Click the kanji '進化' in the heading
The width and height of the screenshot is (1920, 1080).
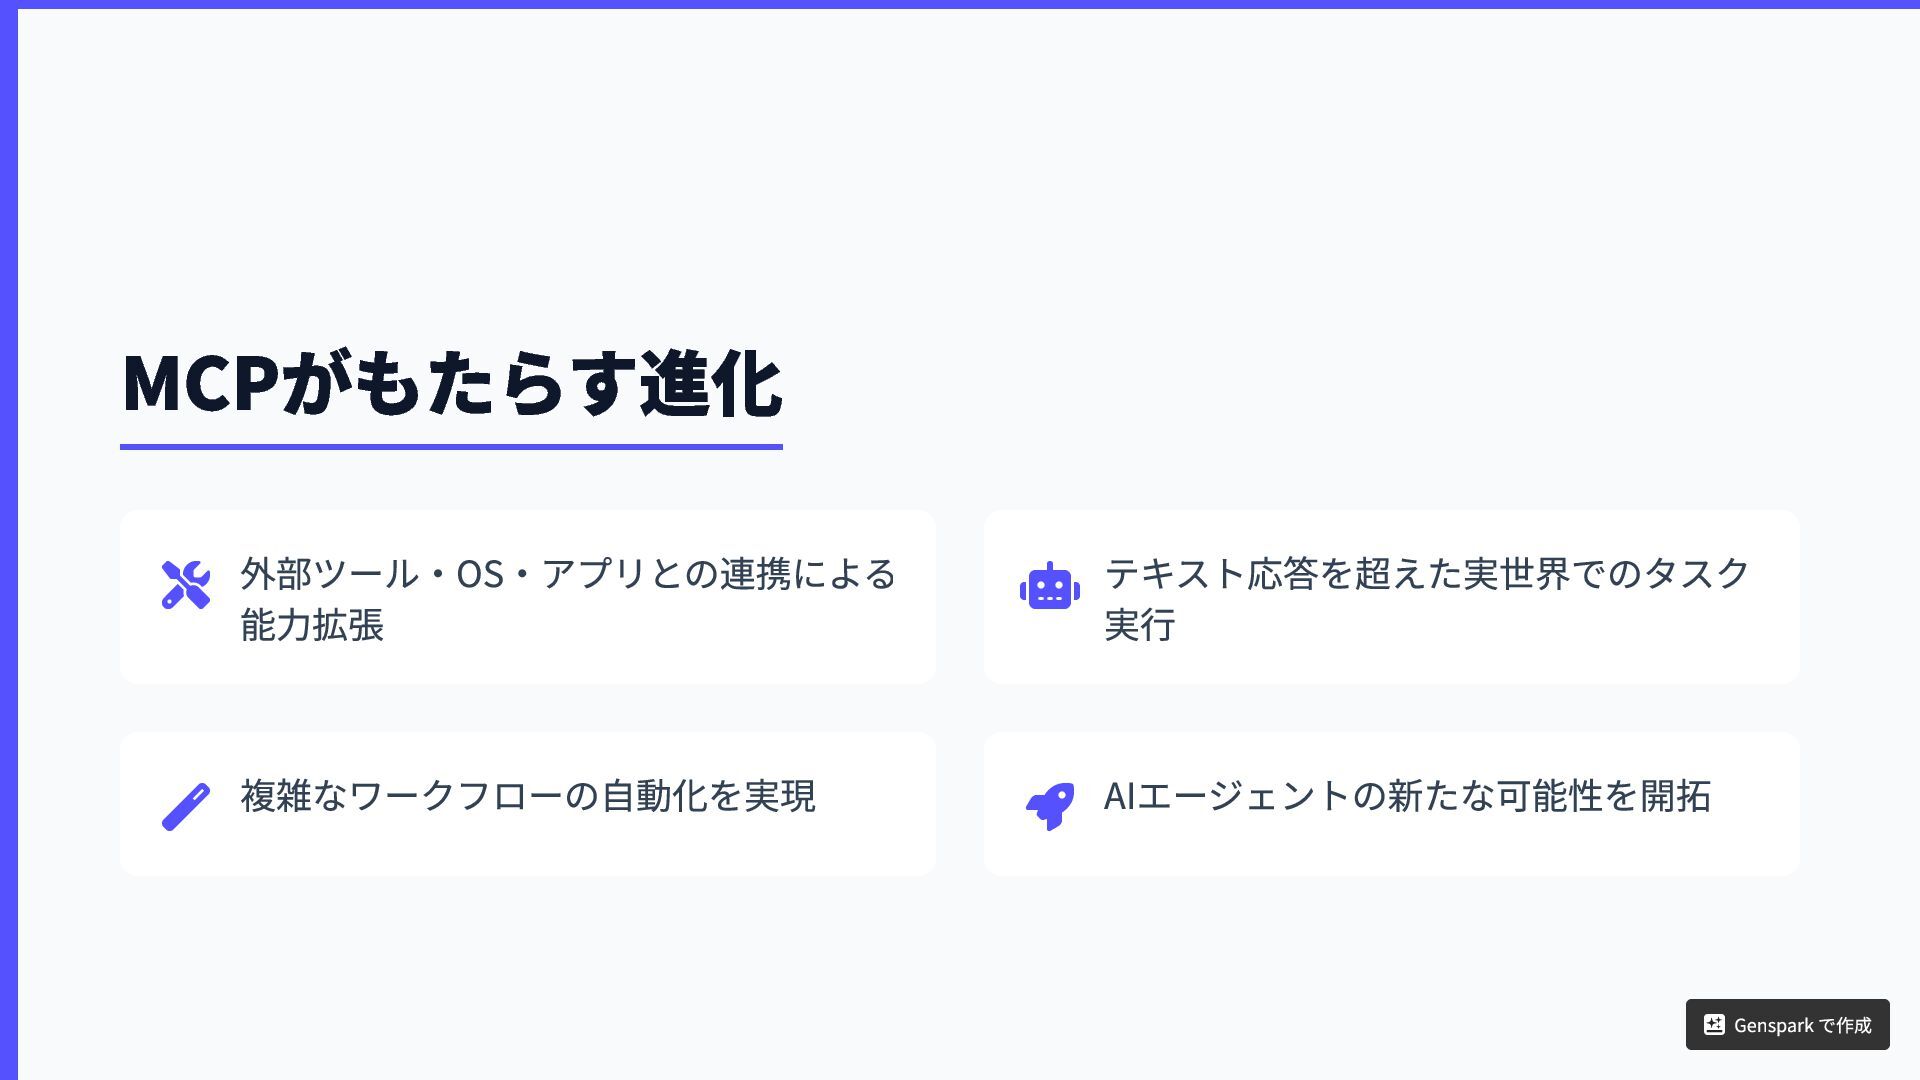tap(710, 385)
